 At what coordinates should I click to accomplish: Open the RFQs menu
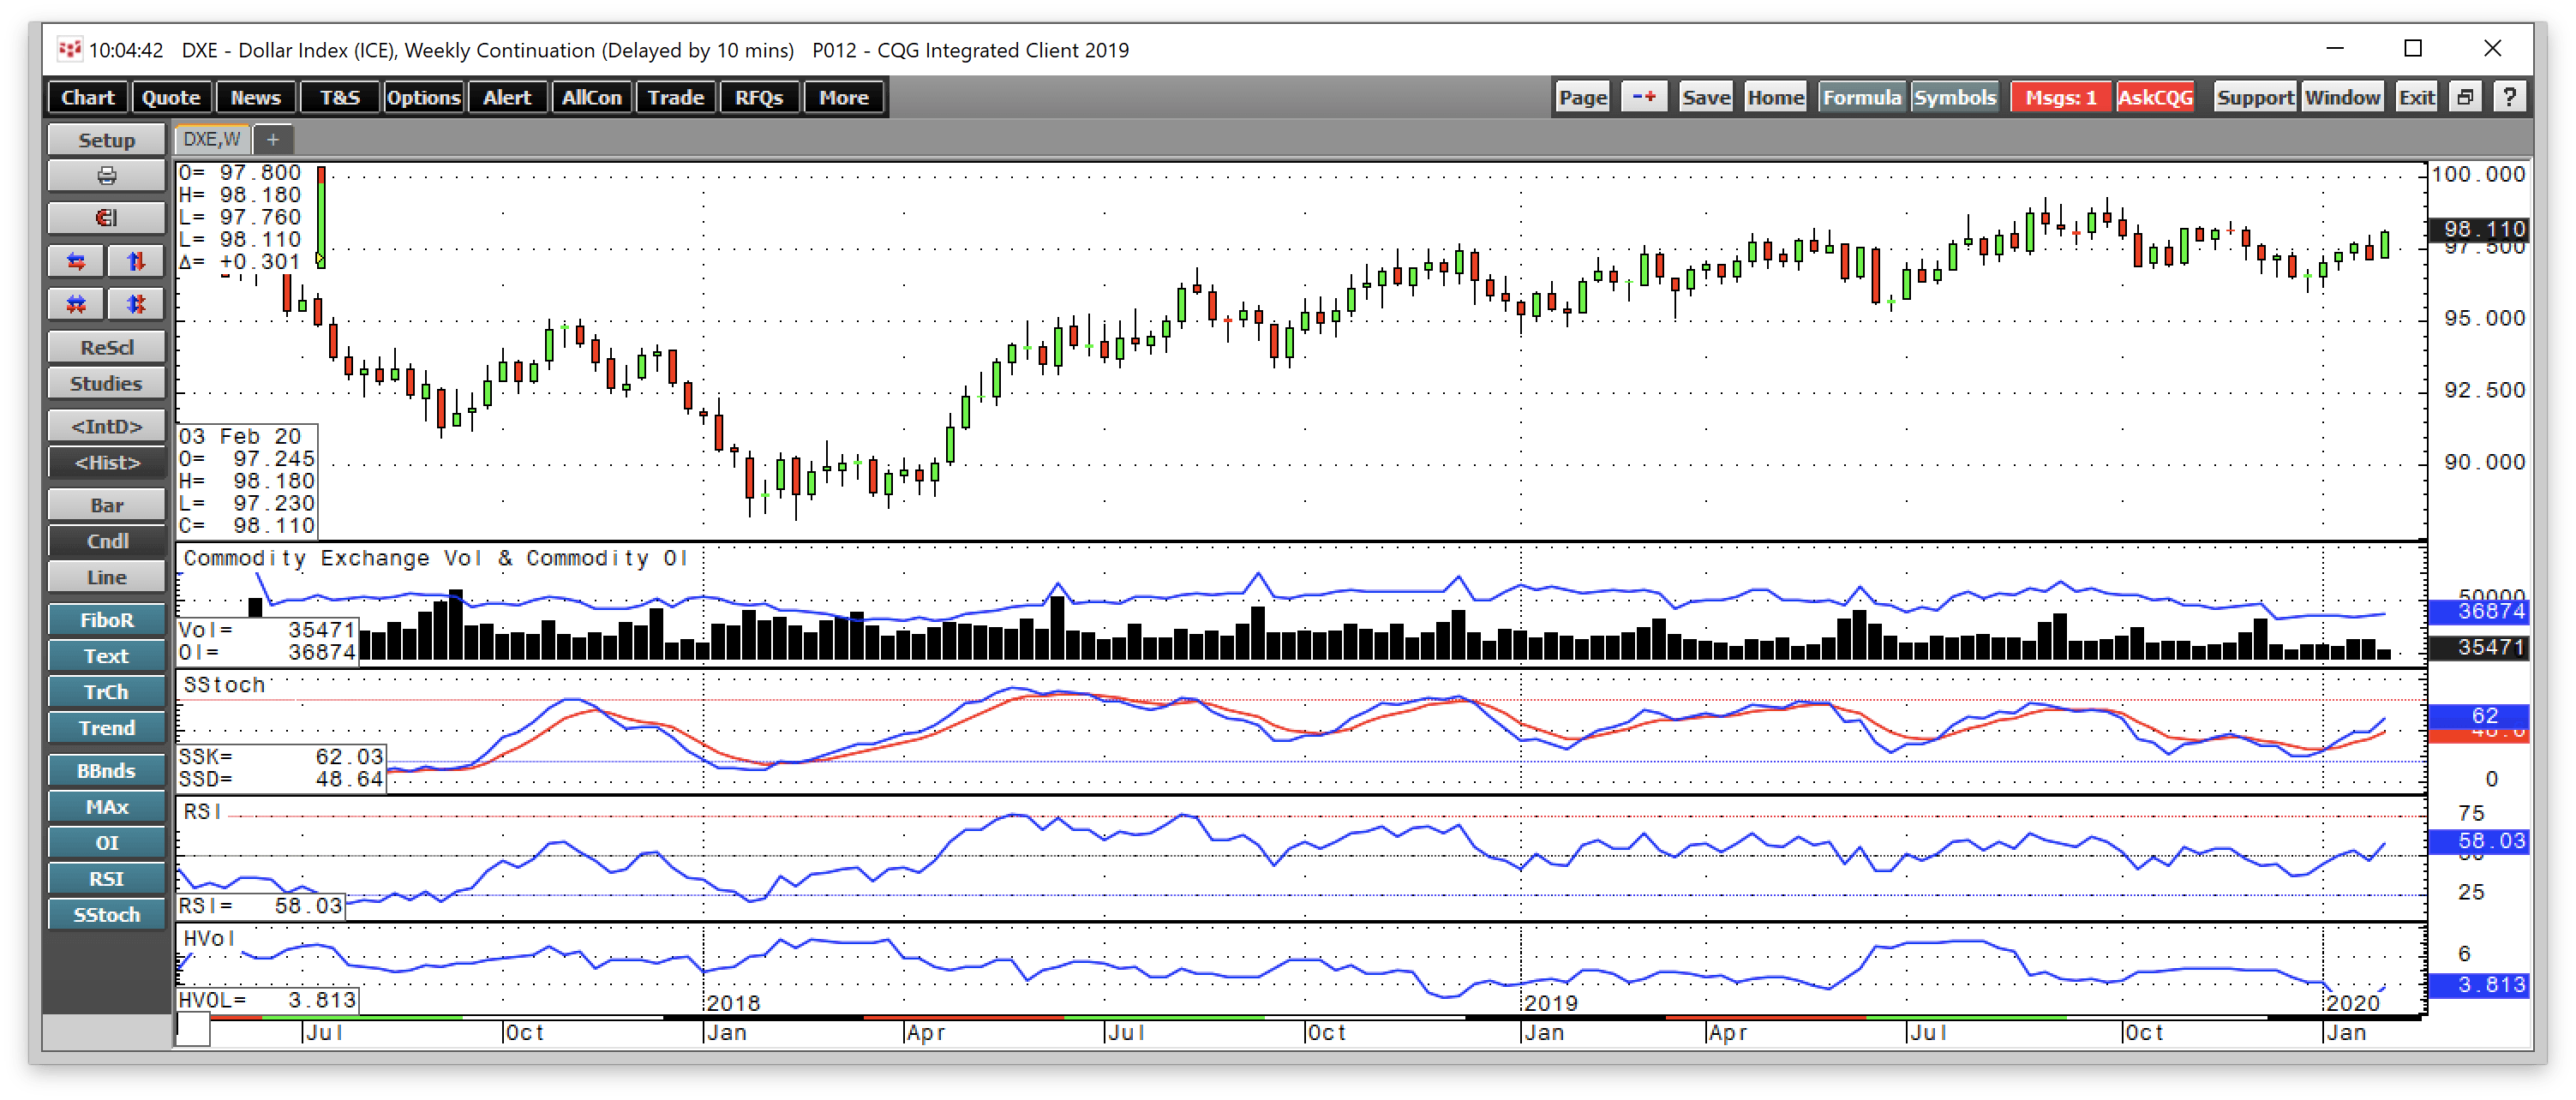coord(759,97)
